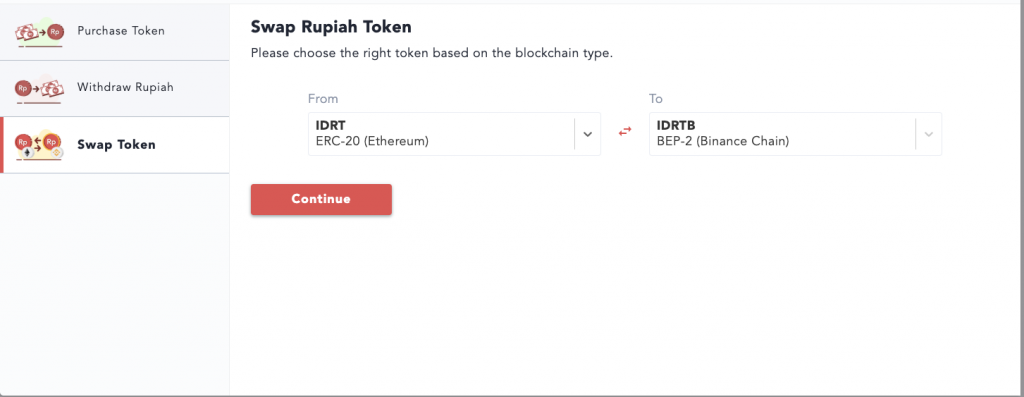1024x397 pixels.
Task: Click the Swap Rupiah Token heading
Action: 331,27
